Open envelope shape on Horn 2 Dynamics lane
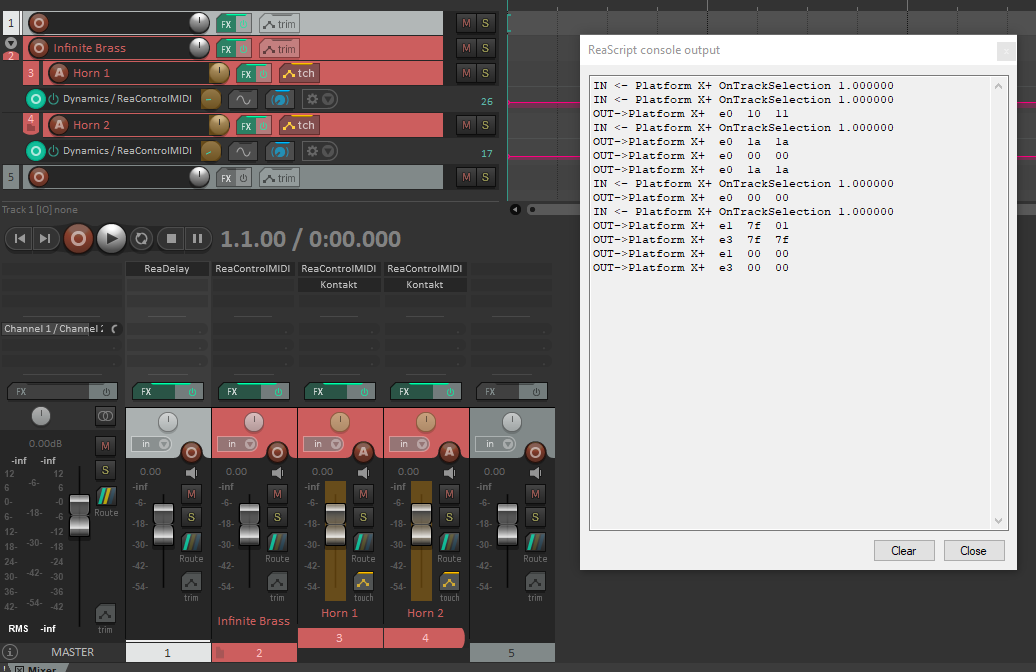The width and height of the screenshot is (1036, 672). pyautogui.click(x=243, y=152)
